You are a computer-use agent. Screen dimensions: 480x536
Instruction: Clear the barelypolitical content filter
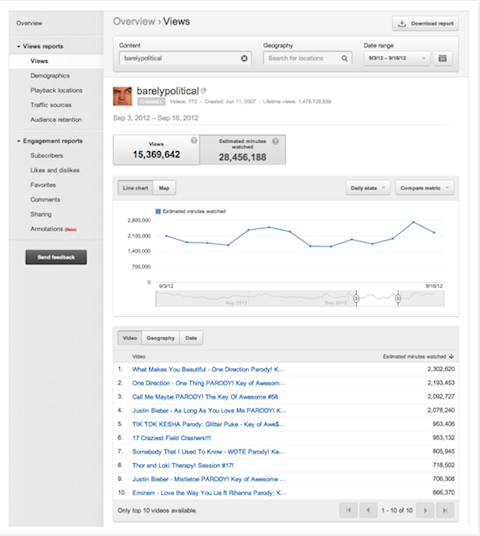click(244, 58)
